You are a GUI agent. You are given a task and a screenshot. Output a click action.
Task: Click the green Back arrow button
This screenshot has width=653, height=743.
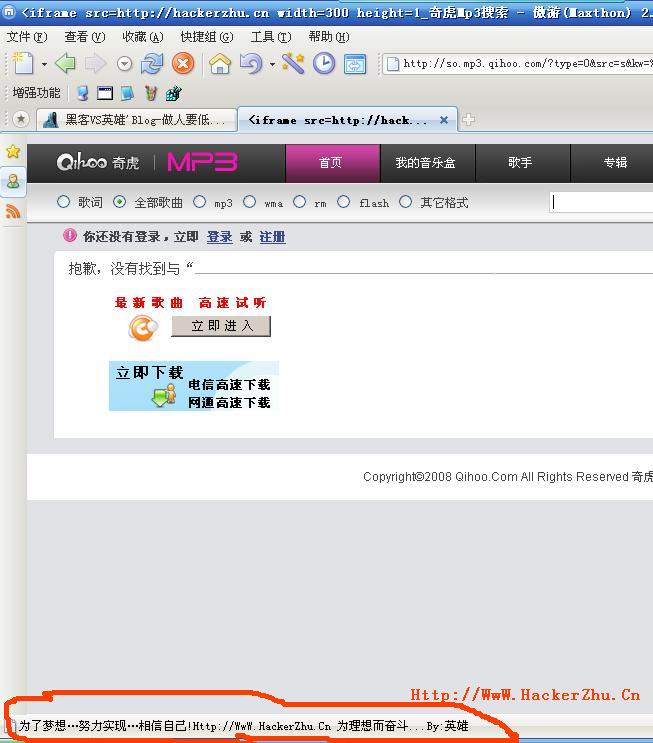coord(65,64)
